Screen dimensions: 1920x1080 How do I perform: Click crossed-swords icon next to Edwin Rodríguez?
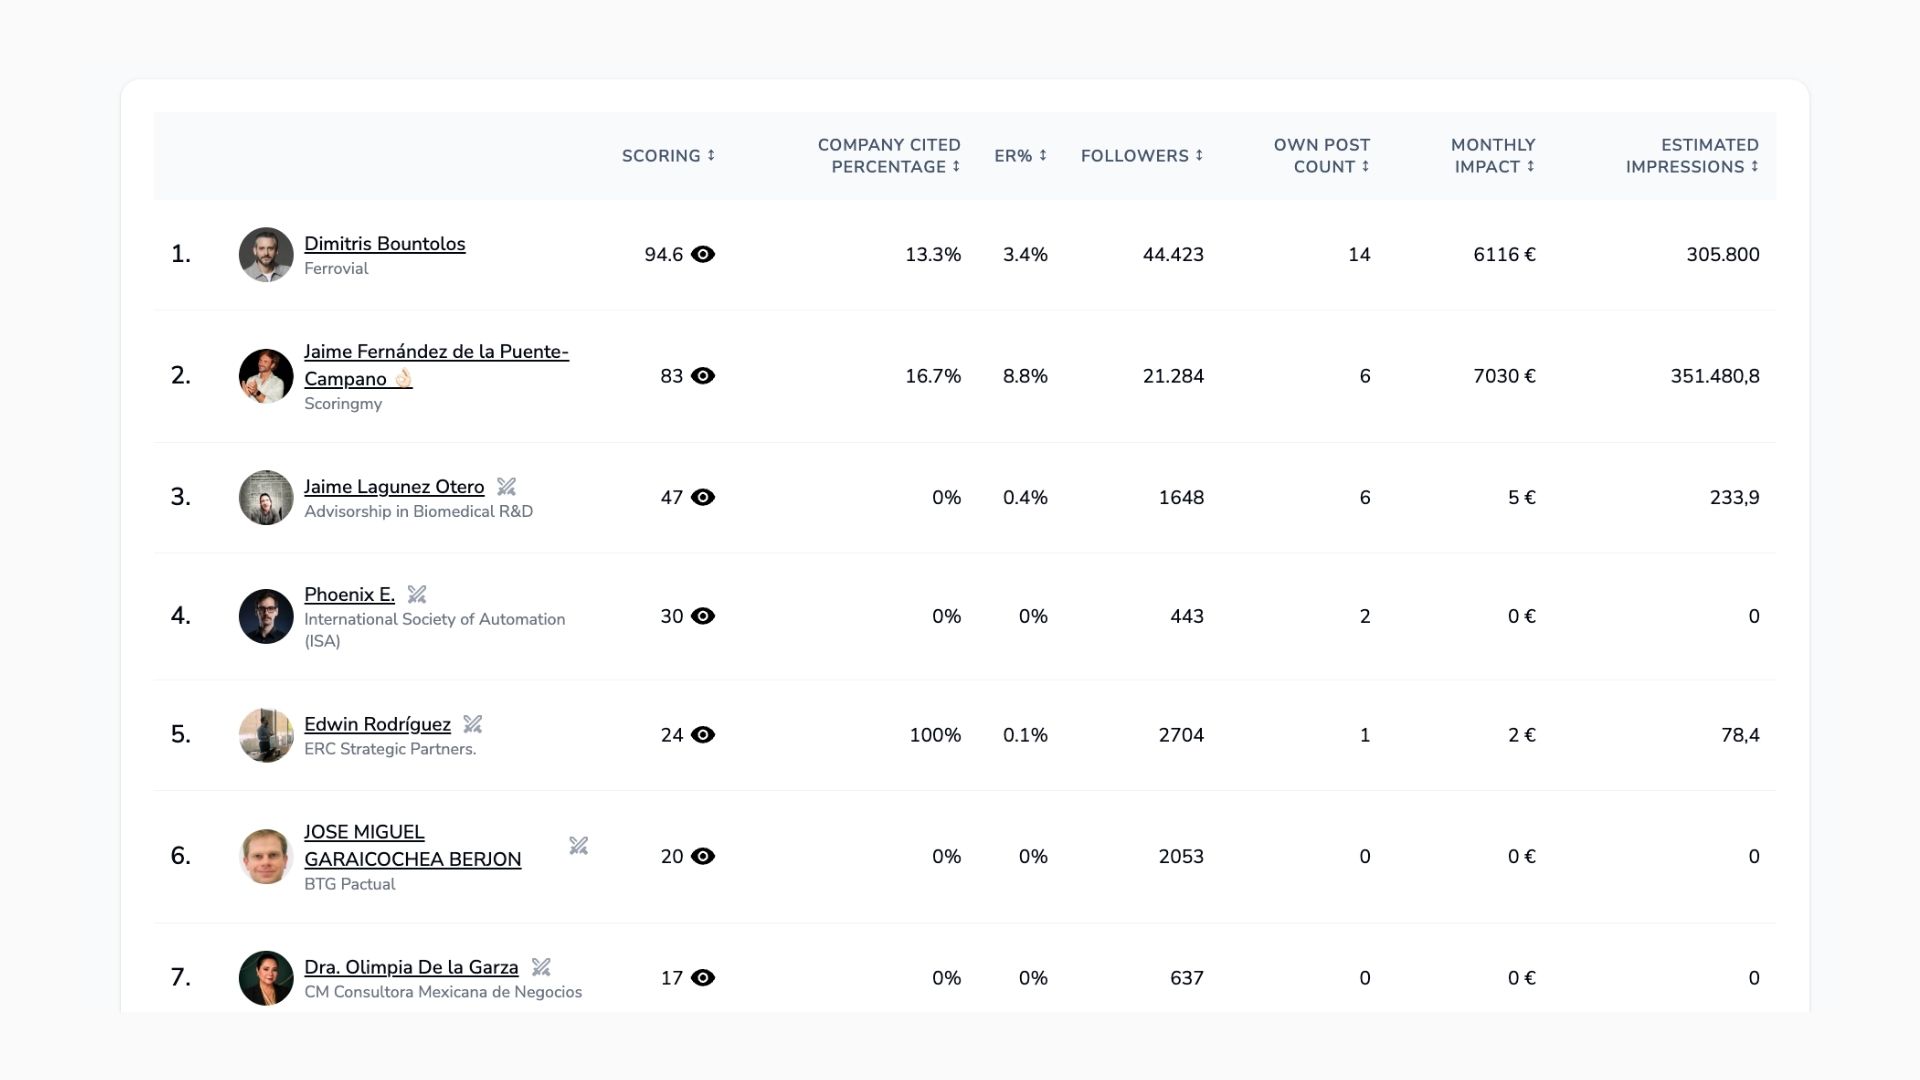click(x=473, y=724)
